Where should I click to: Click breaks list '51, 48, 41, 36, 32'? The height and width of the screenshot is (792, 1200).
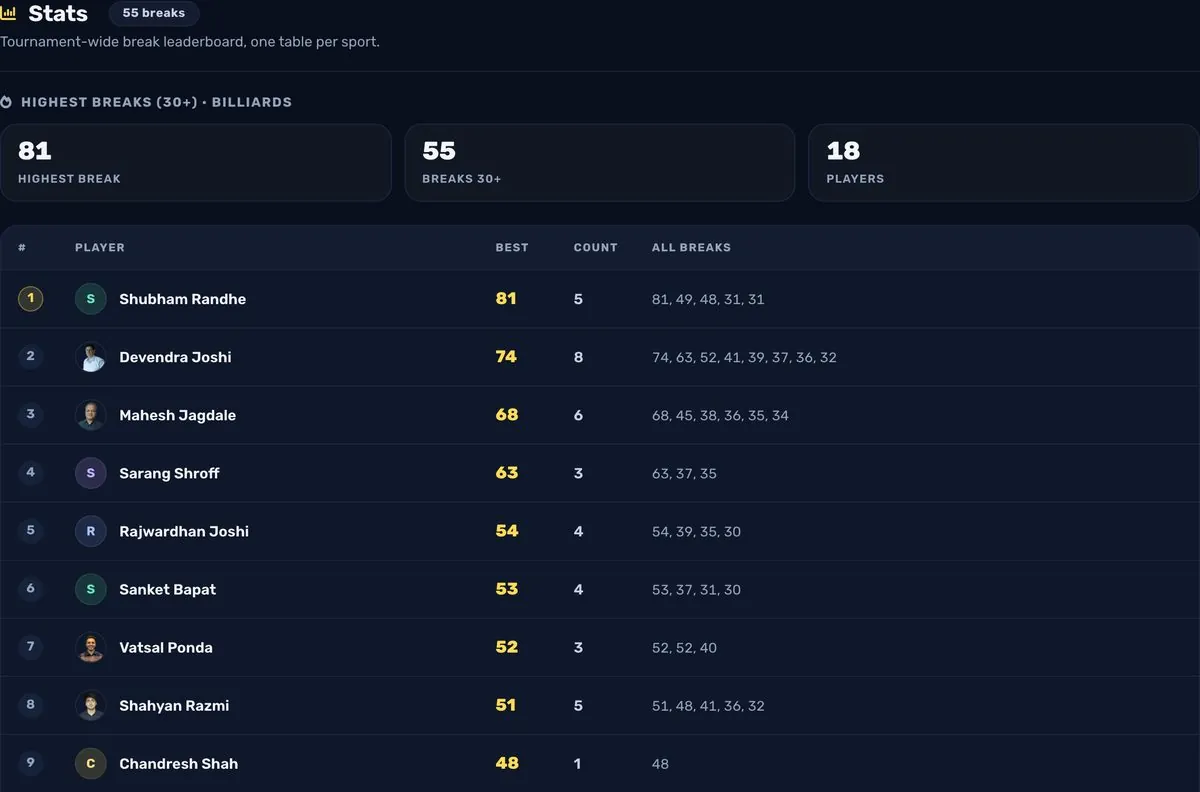coord(708,705)
